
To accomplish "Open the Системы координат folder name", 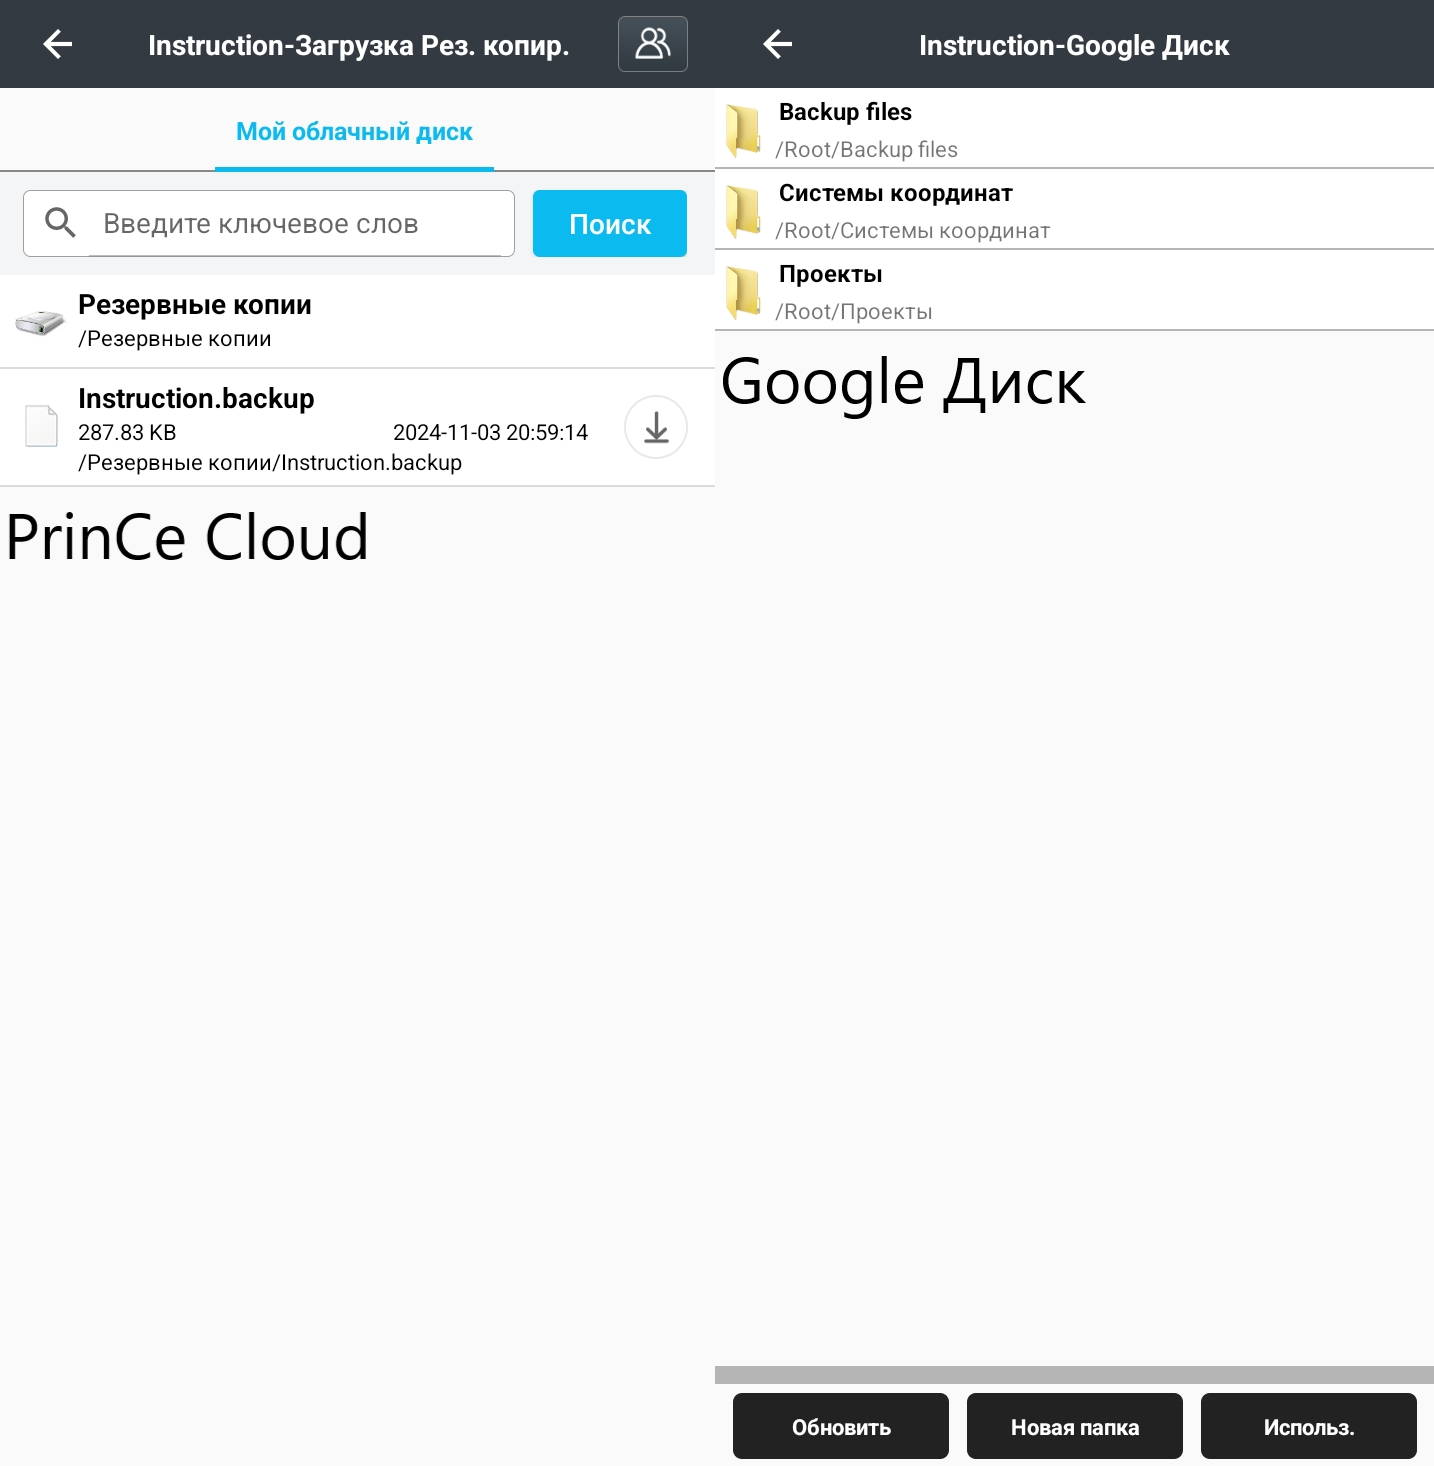I will tap(896, 193).
